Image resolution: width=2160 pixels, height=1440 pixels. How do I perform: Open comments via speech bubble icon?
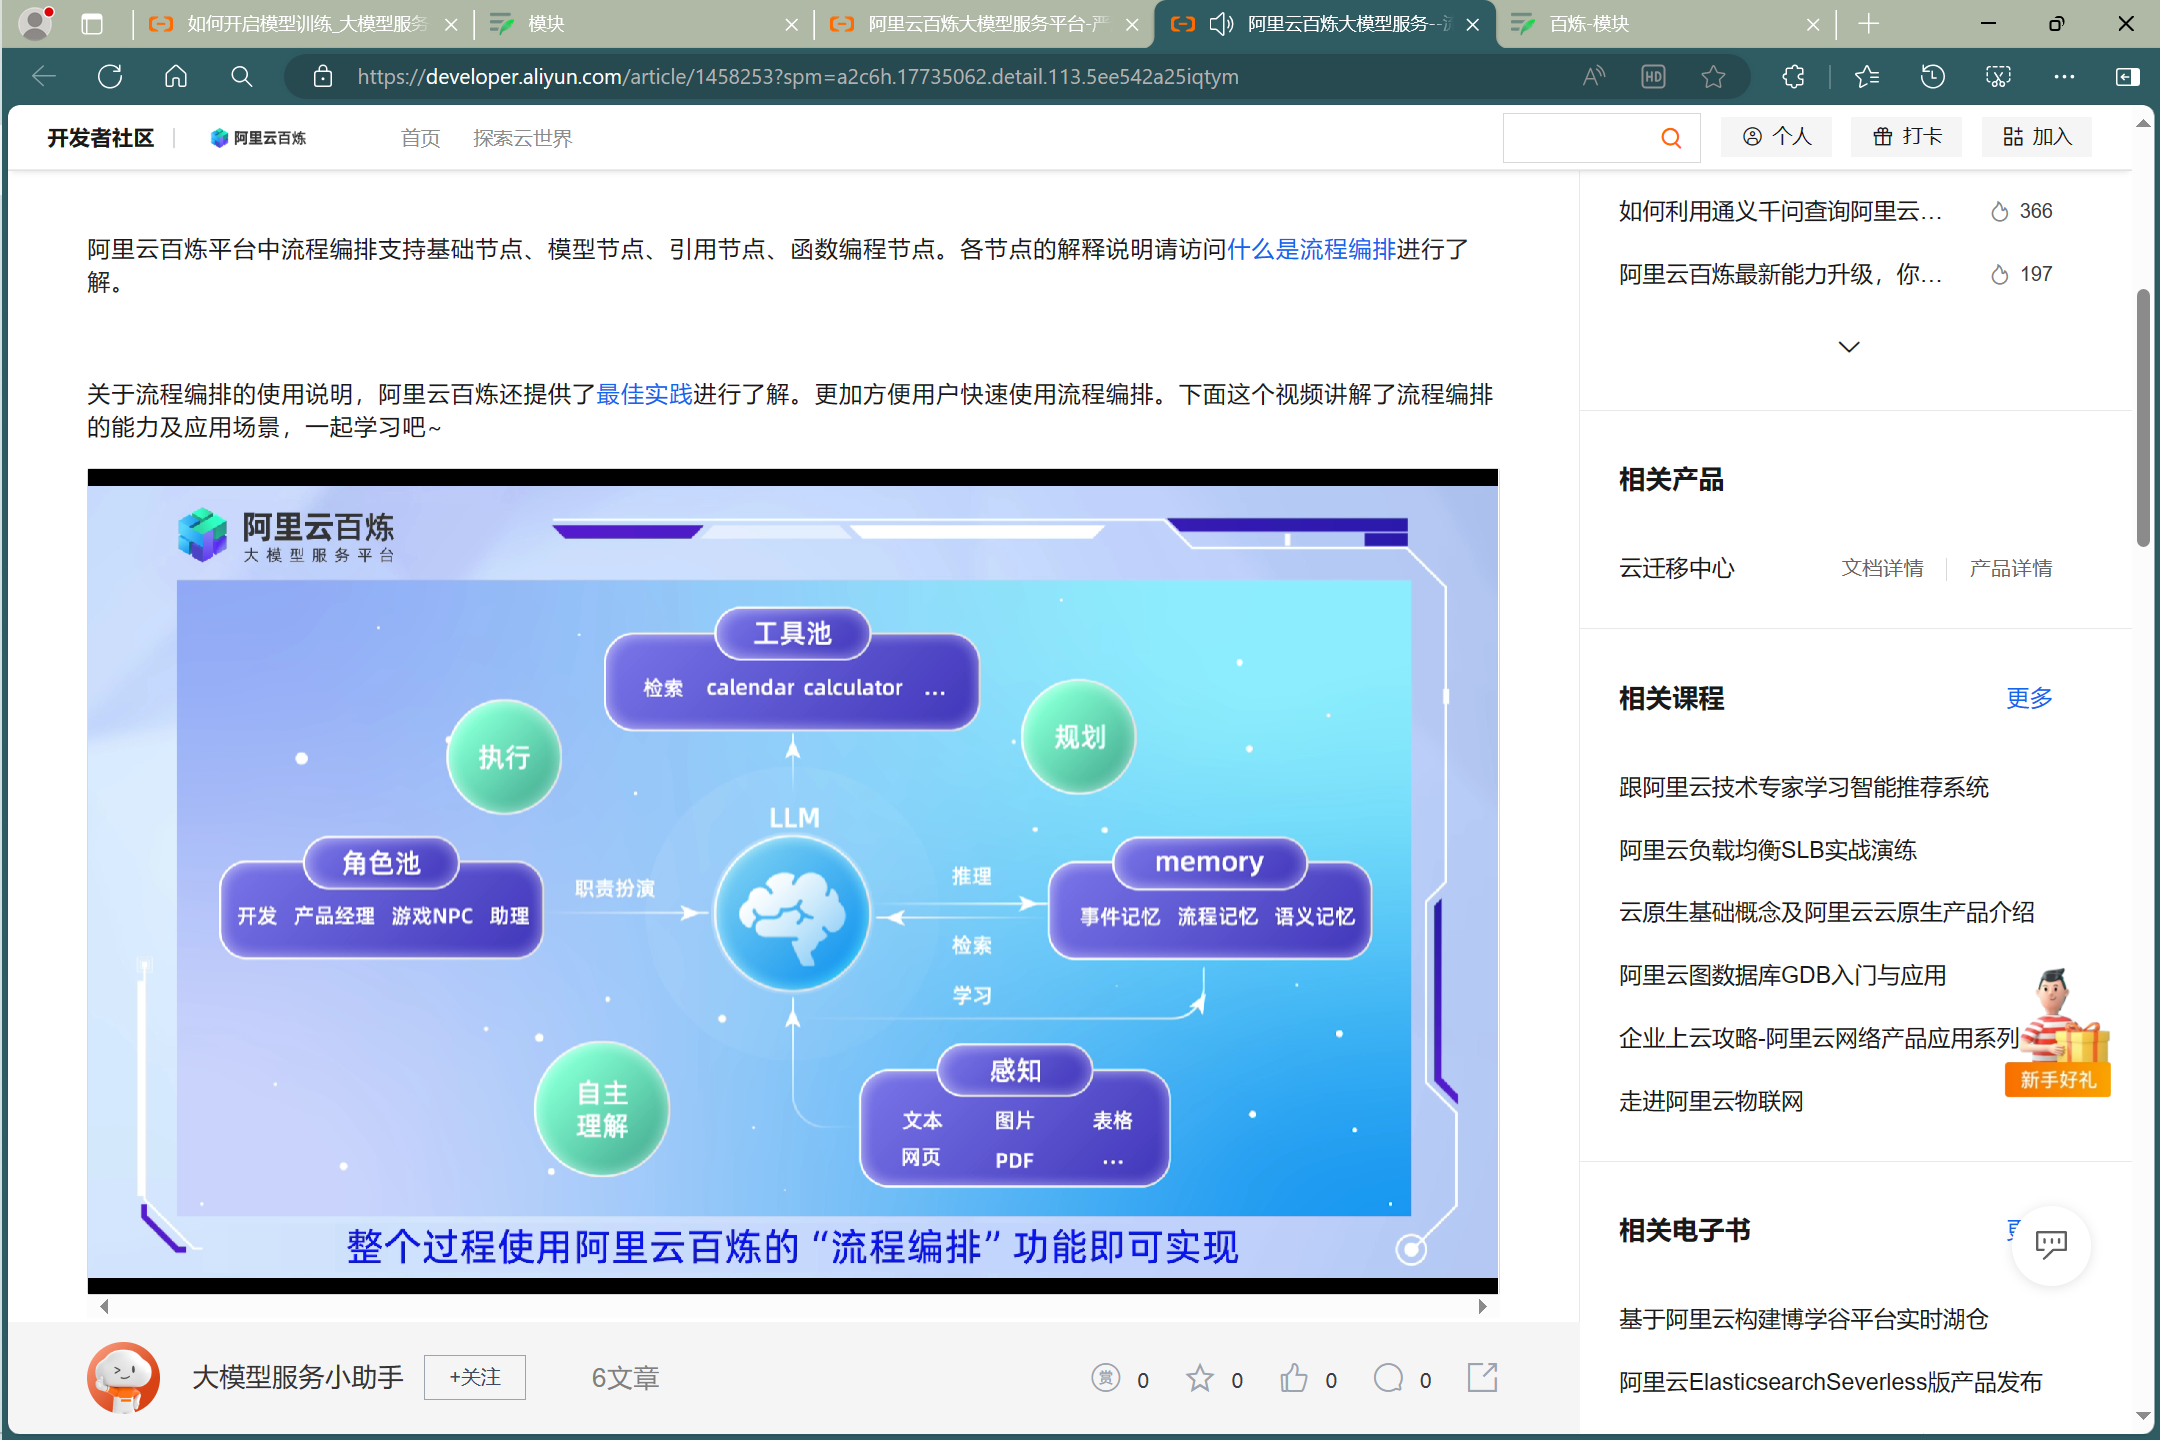(x=1388, y=1378)
